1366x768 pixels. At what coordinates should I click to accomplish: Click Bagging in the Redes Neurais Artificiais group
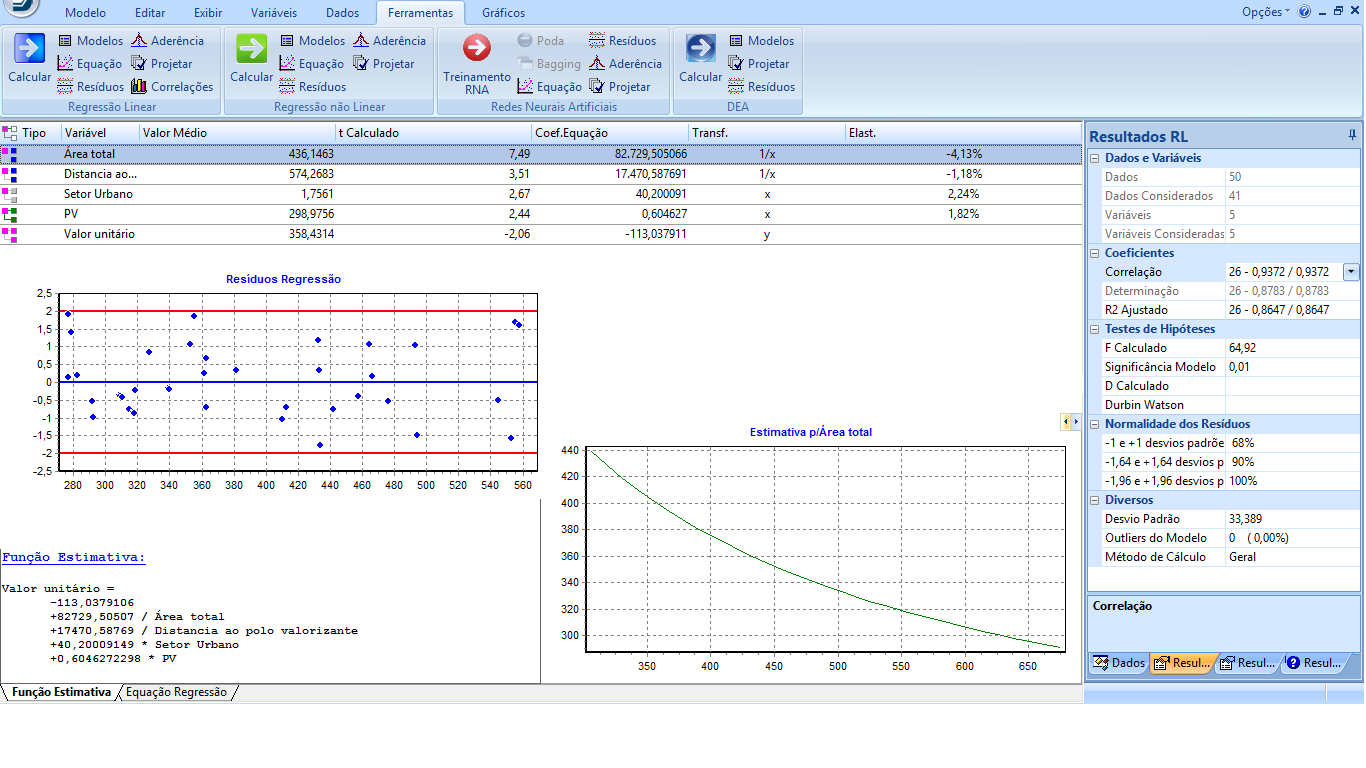(549, 64)
